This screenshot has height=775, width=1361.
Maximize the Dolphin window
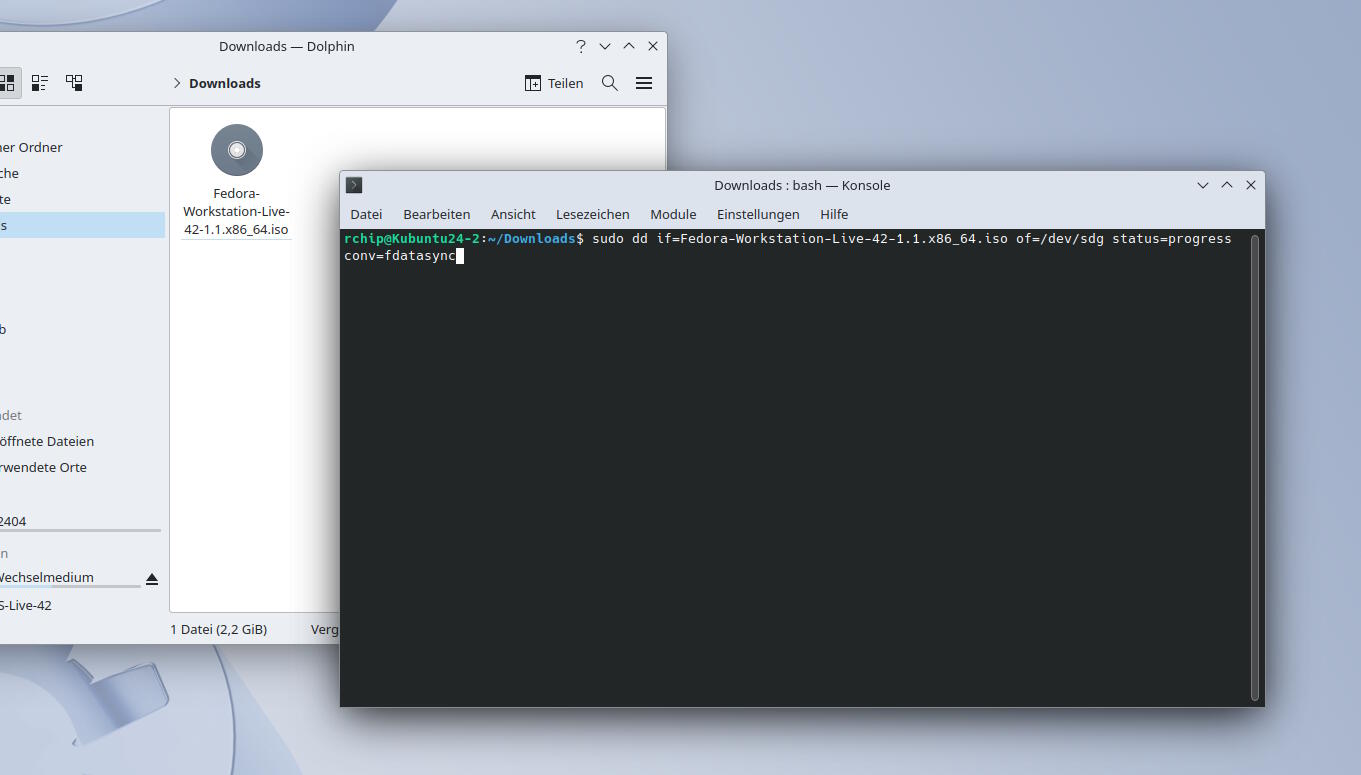coord(629,46)
